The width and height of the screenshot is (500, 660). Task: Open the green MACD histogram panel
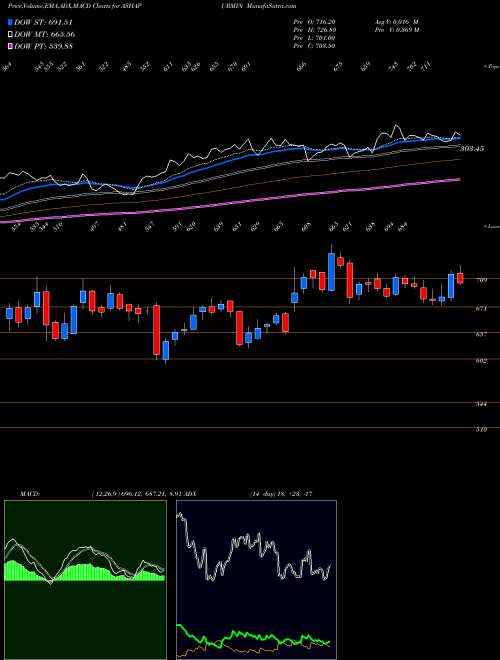pyautogui.click(x=85, y=580)
